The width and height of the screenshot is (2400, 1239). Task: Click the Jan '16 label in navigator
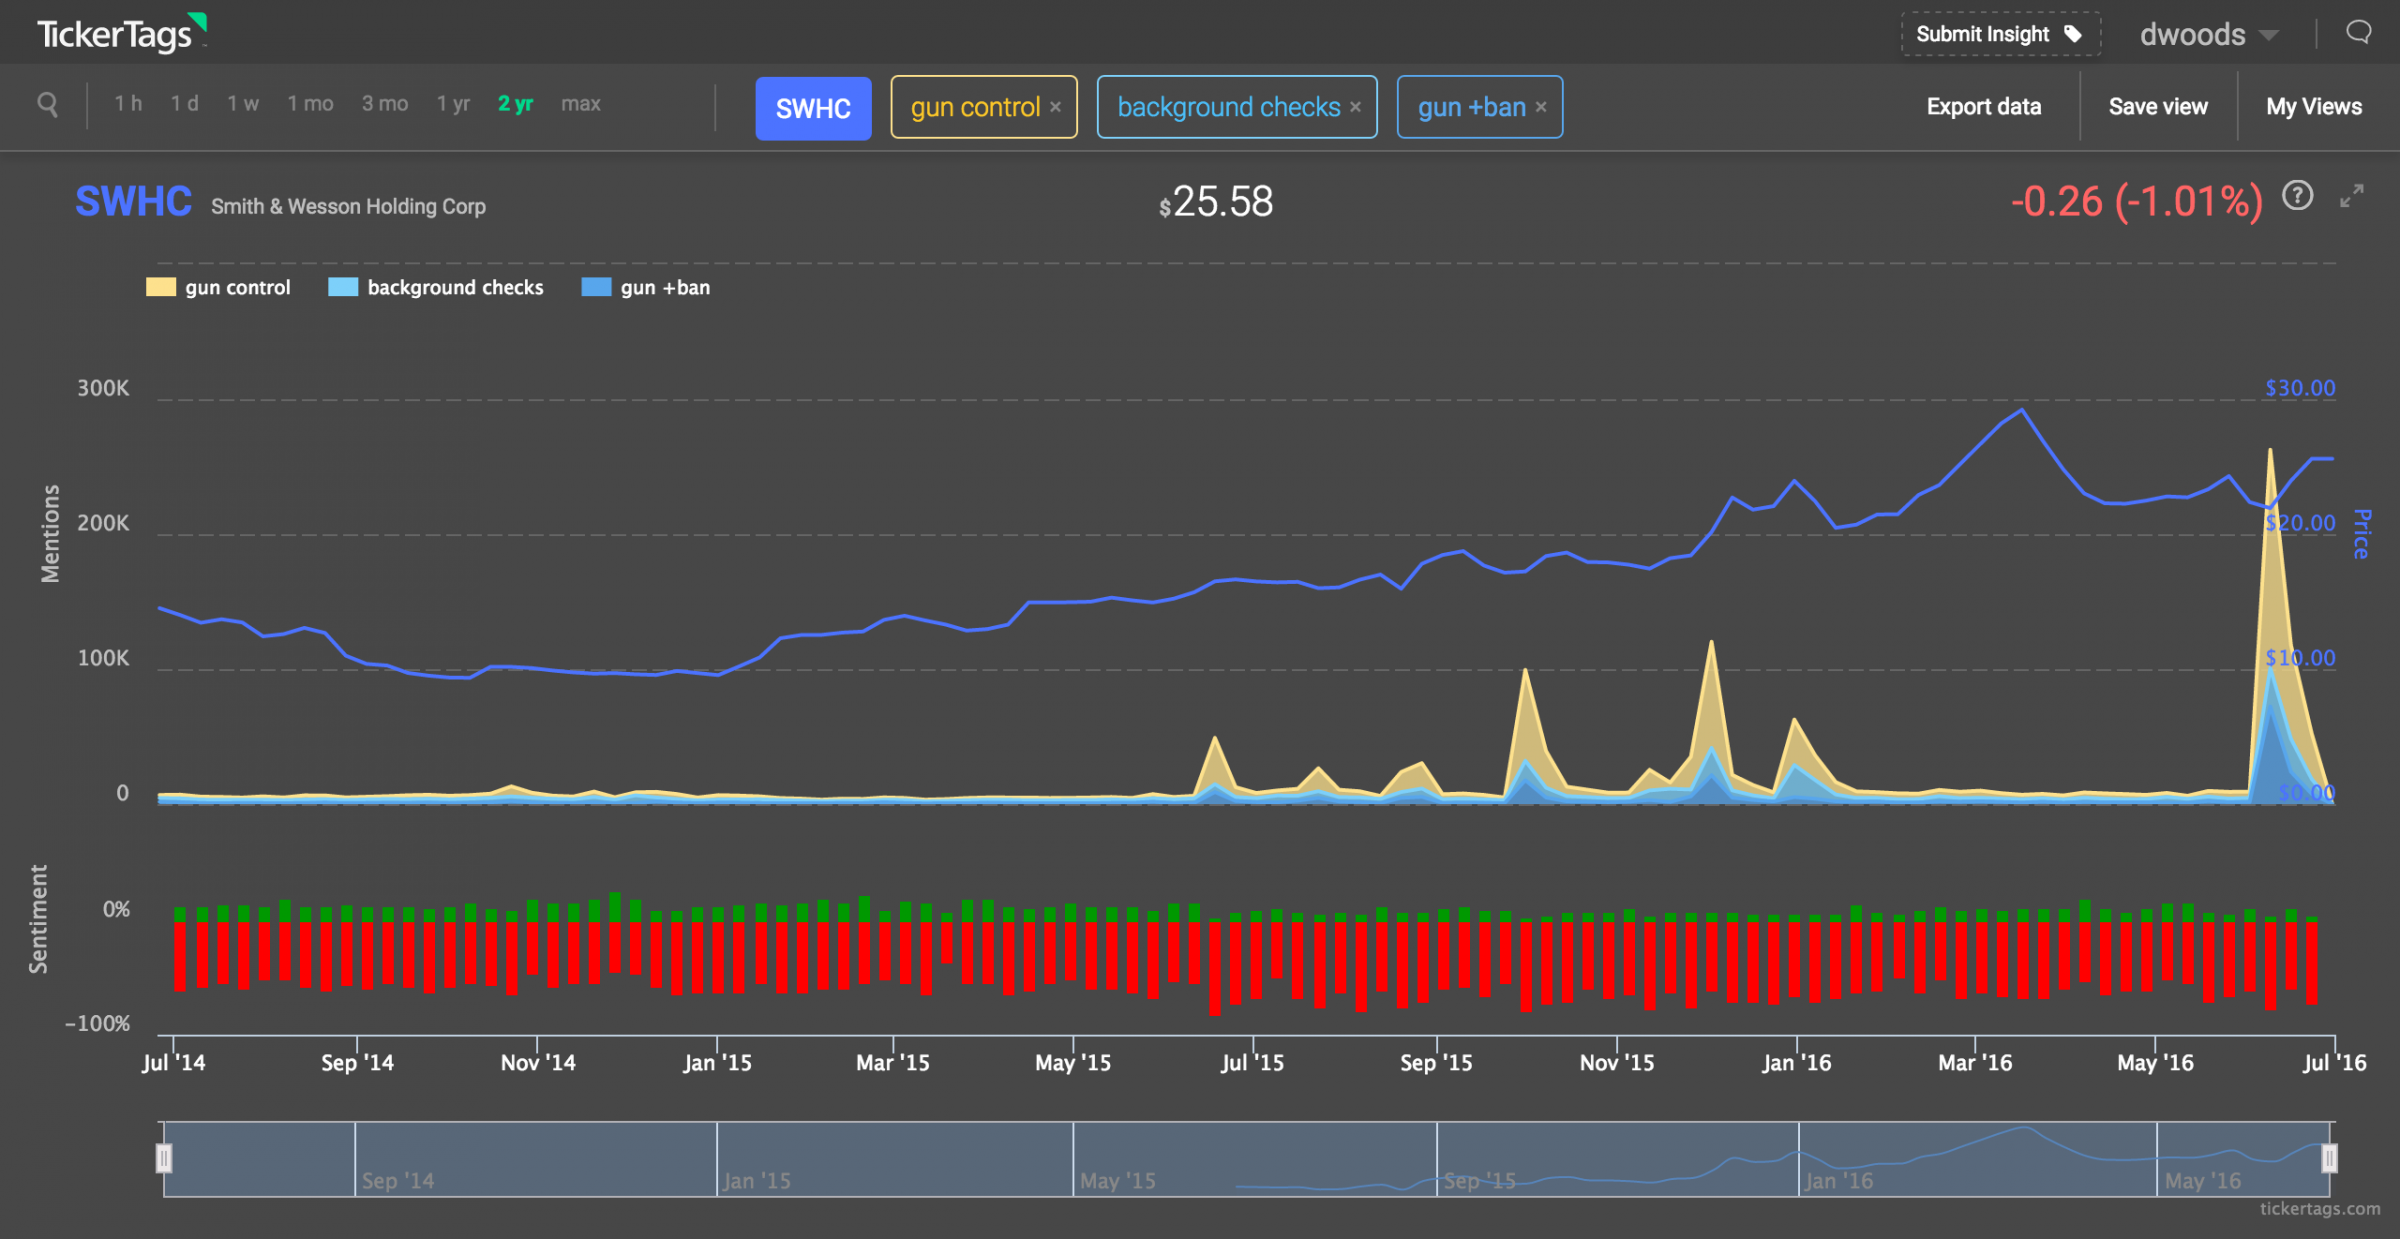tap(1839, 1181)
